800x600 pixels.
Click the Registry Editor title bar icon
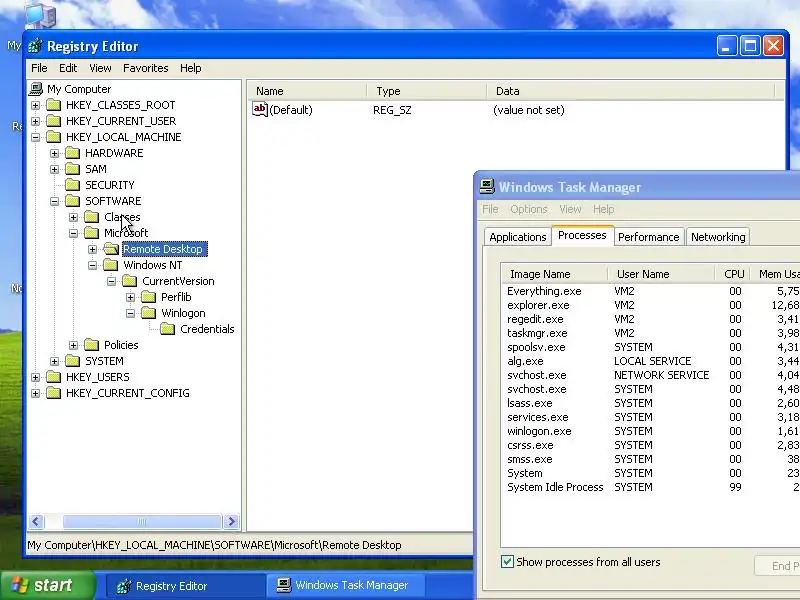[35, 46]
